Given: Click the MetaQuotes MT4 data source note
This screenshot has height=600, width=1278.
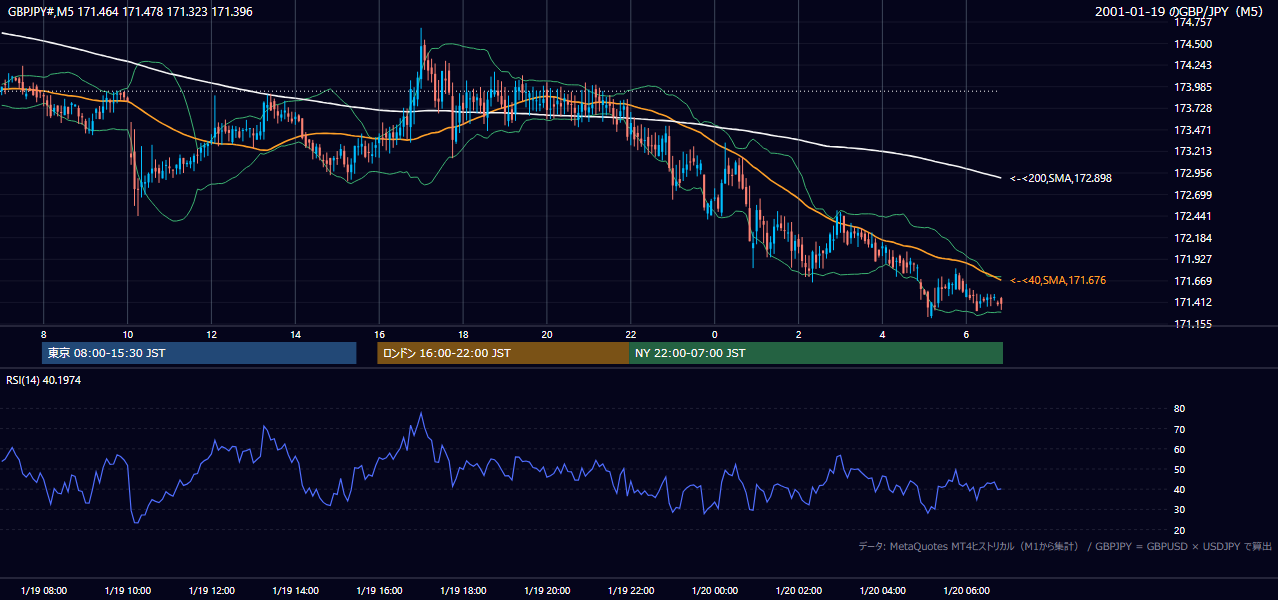Looking at the screenshot, I should click(1065, 546).
